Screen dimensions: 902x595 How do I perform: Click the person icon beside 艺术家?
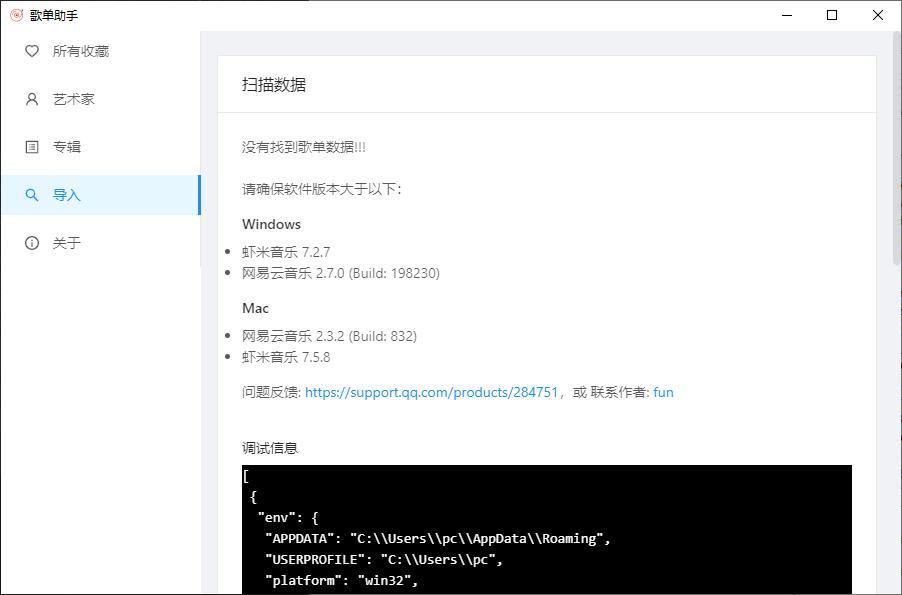click(32, 99)
